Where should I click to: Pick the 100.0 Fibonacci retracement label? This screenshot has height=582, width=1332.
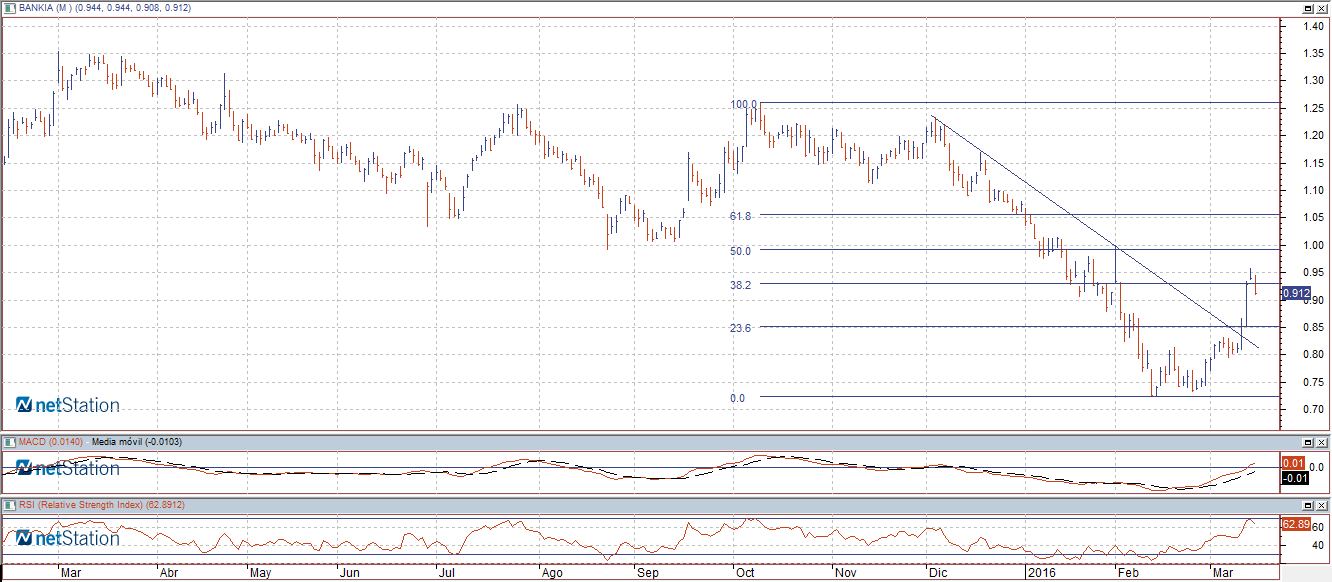pos(743,104)
